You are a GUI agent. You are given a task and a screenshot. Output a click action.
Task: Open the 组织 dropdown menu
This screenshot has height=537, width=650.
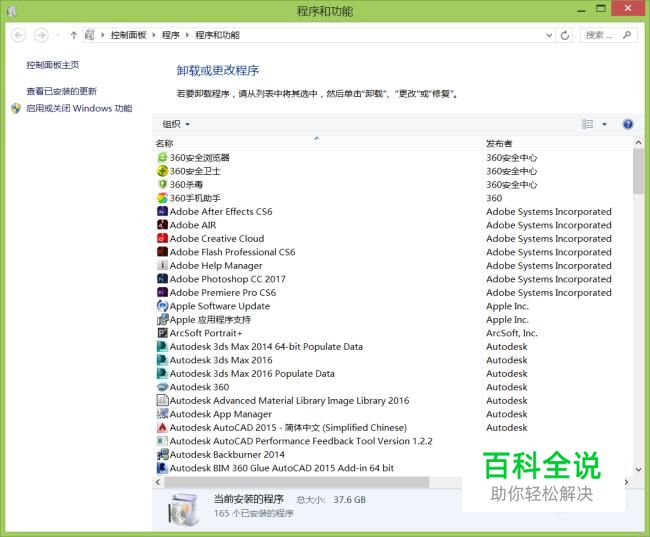point(176,124)
